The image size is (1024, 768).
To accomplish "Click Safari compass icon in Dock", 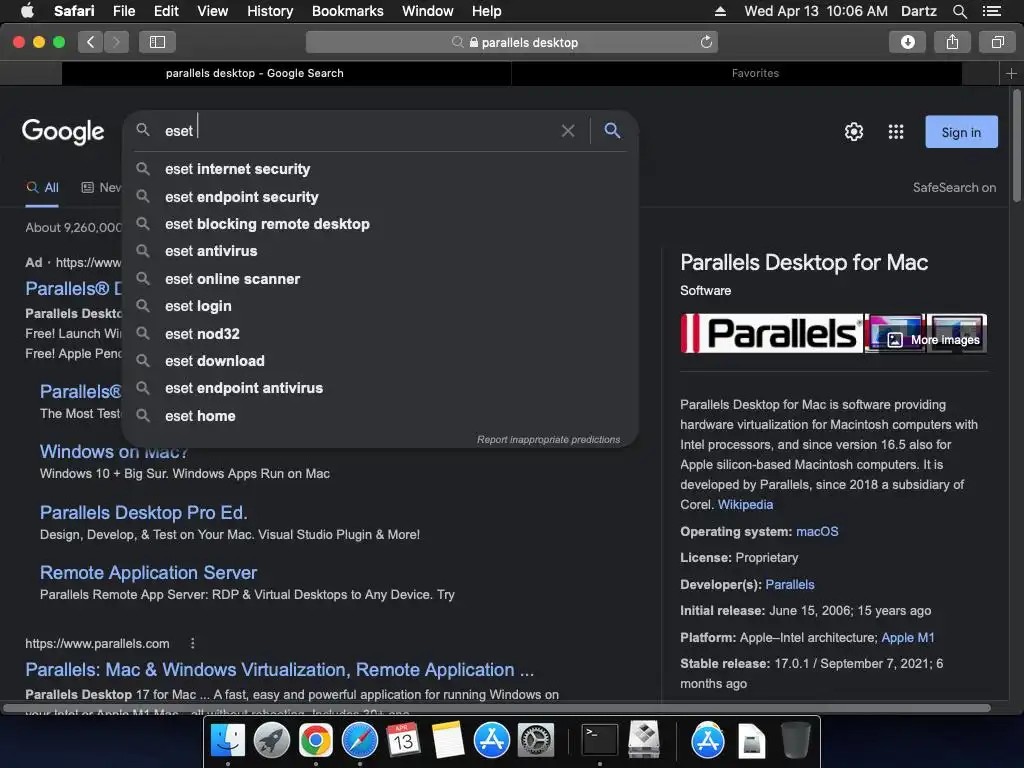I will pyautogui.click(x=359, y=740).
